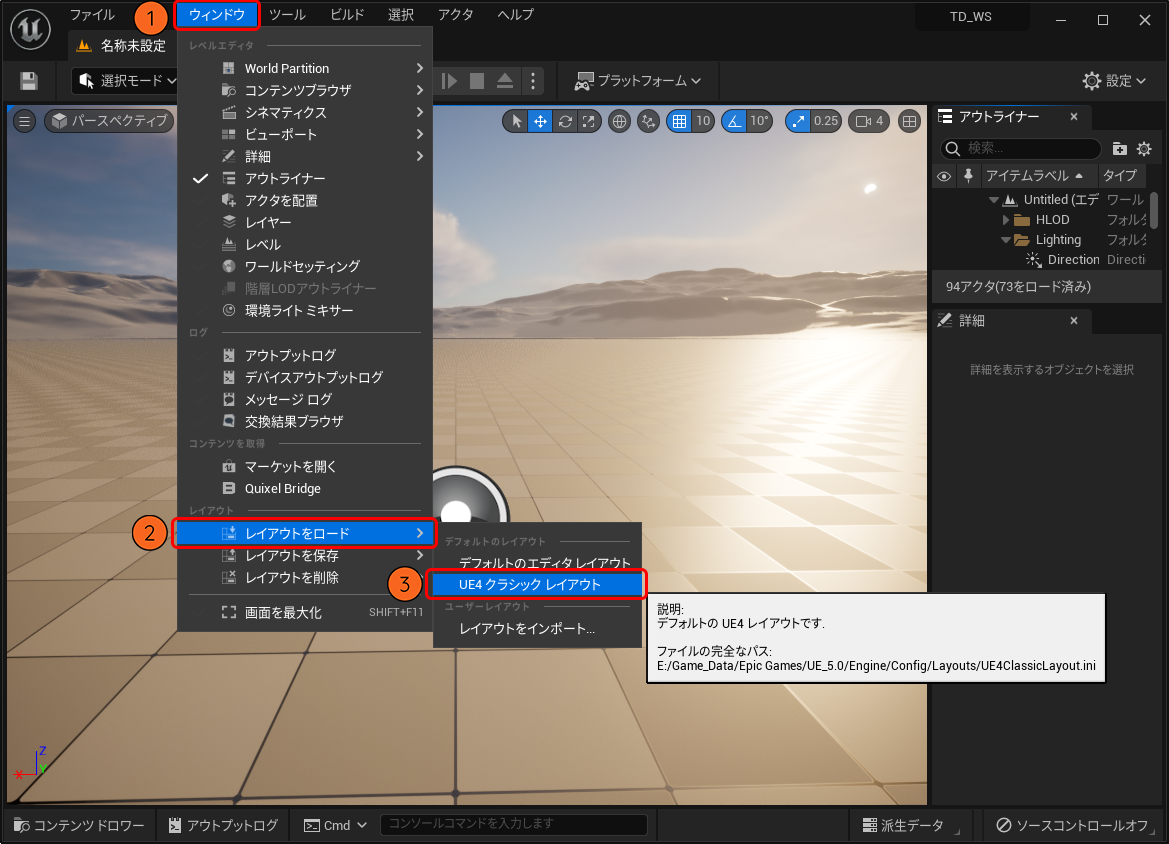The width and height of the screenshot is (1169, 844).
Task: Open the viewport layout grid icon
Action: tap(909, 121)
